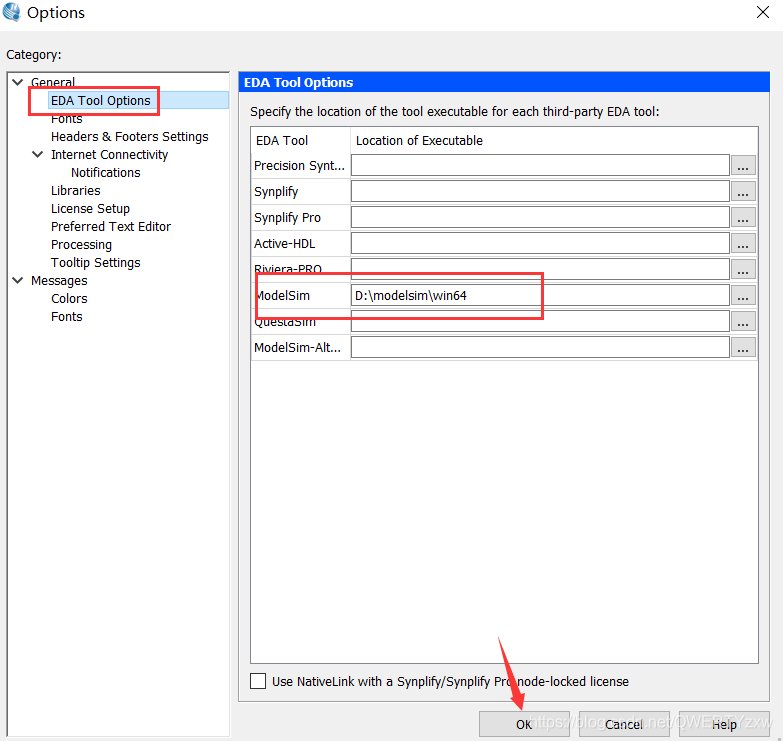Click the Precision Synthesis path field
Viewport: 783px width, 741px height.
pos(540,165)
